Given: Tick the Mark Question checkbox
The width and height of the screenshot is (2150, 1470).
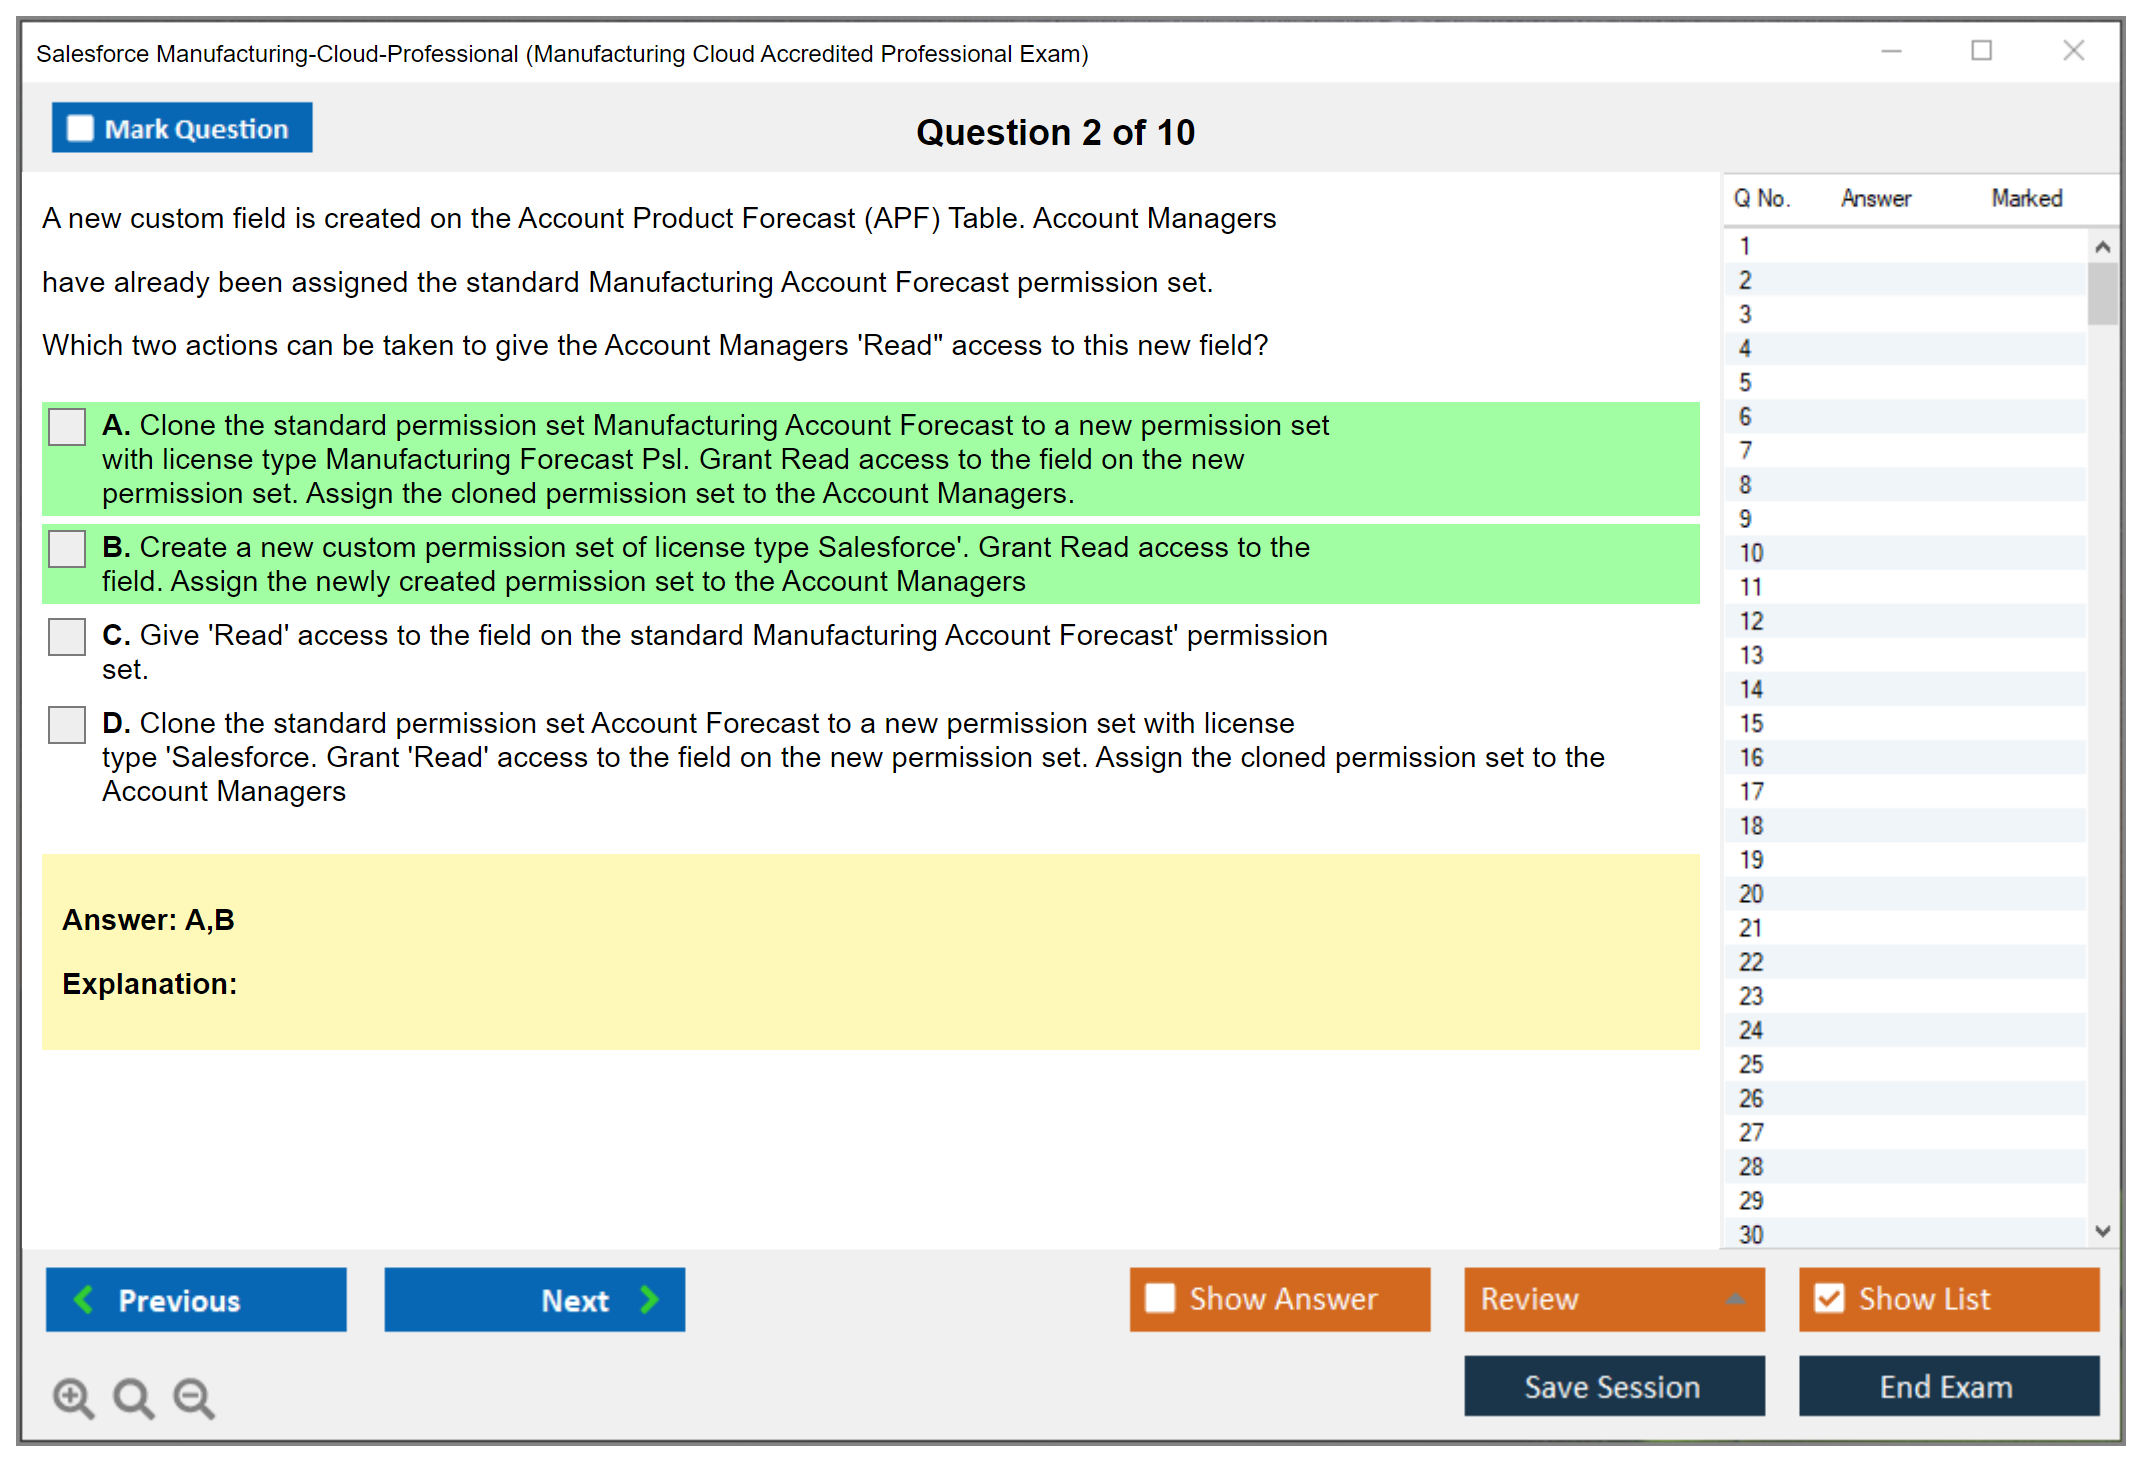Looking at the screenshot, I should click(80, 129).
